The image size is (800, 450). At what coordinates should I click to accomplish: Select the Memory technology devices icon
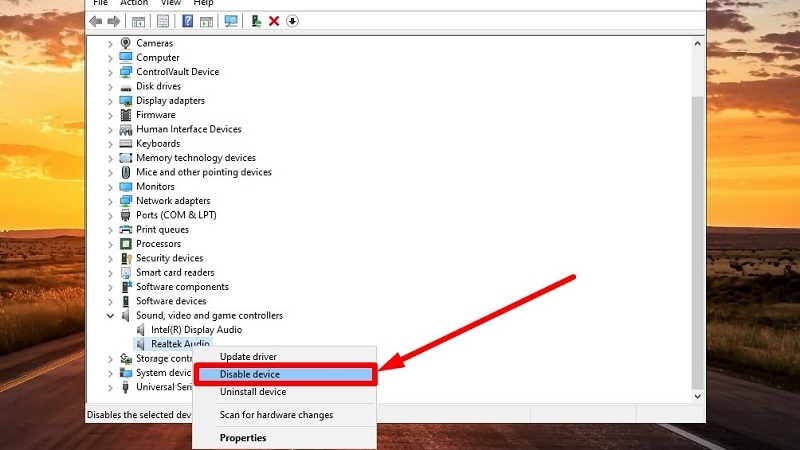tap(126, 158)
